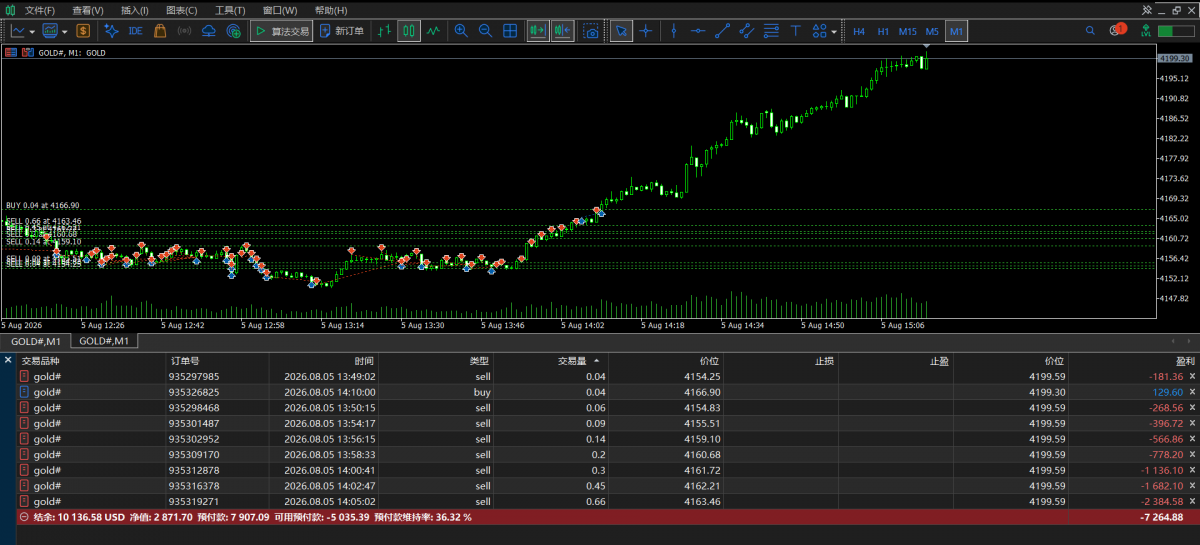1200x545 pixels.
Task: Open the VPS cloud hosting icon
Action: (x=209, y=31)
